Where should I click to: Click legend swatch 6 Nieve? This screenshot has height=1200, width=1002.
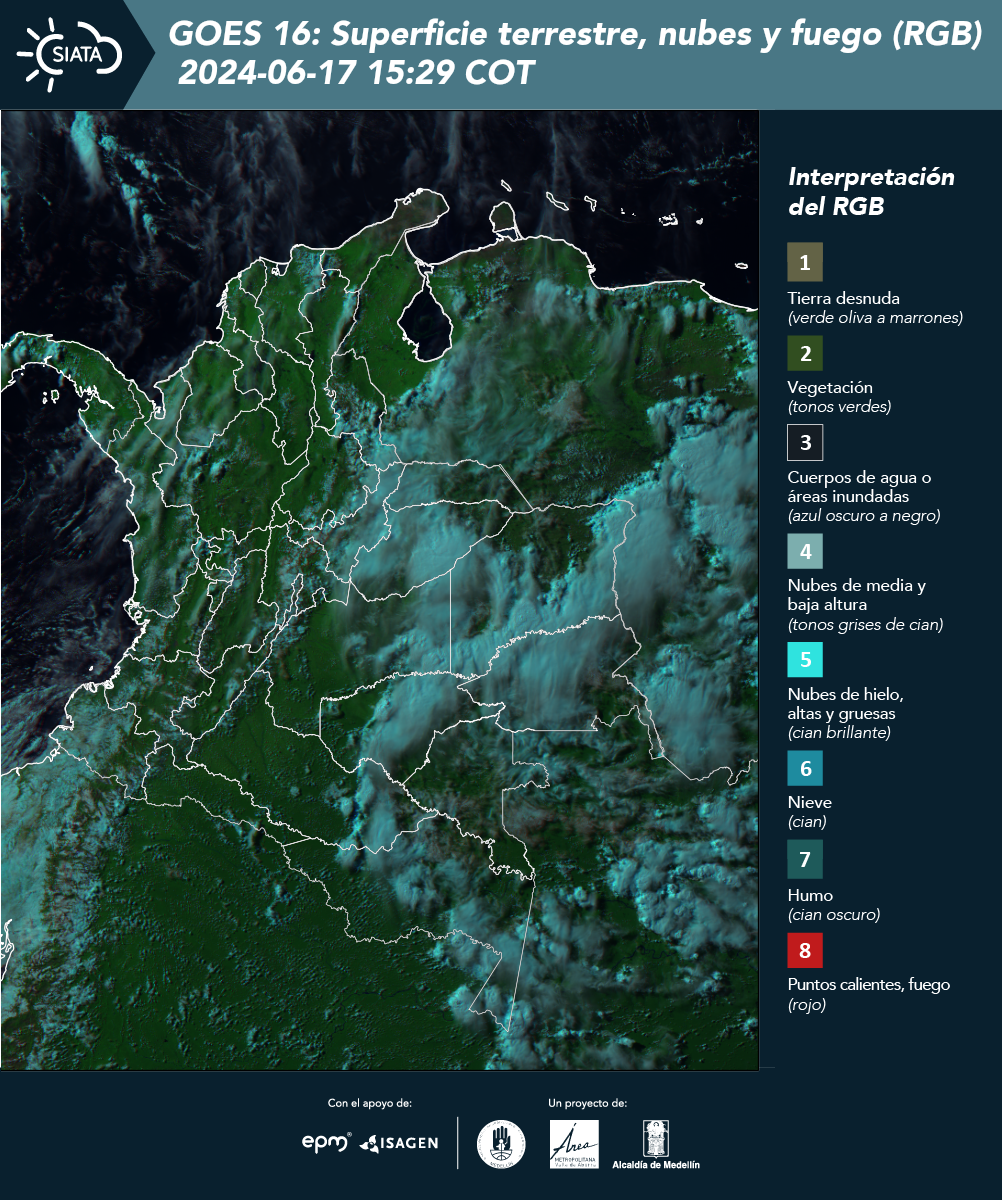[805, 768]
